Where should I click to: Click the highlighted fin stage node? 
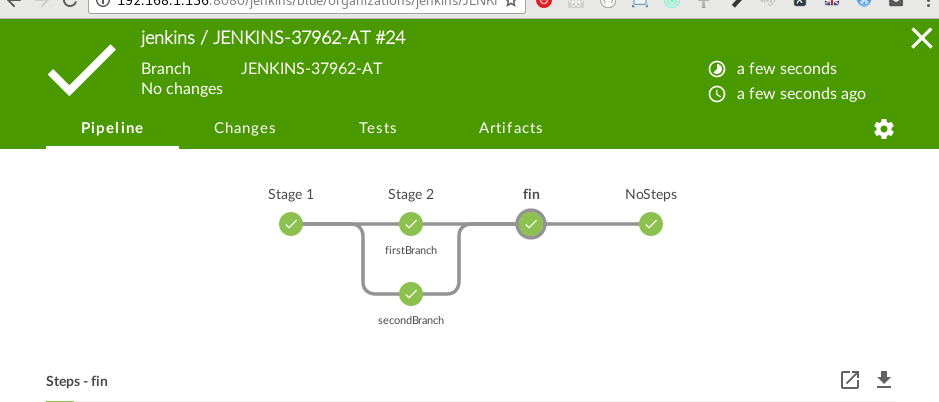531,224
